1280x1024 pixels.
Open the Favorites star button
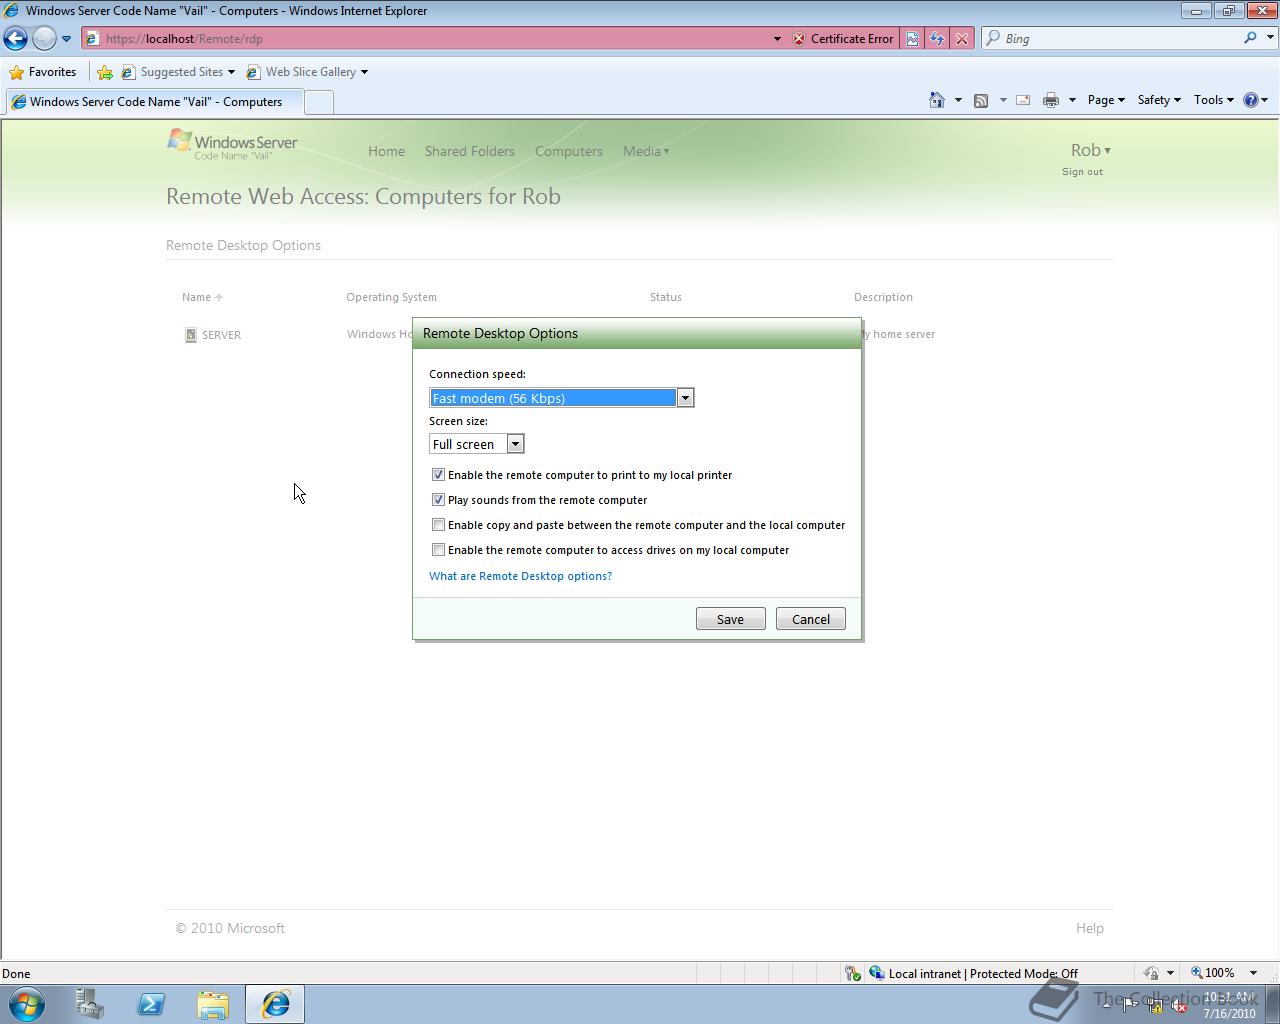(x=42, y=72)
